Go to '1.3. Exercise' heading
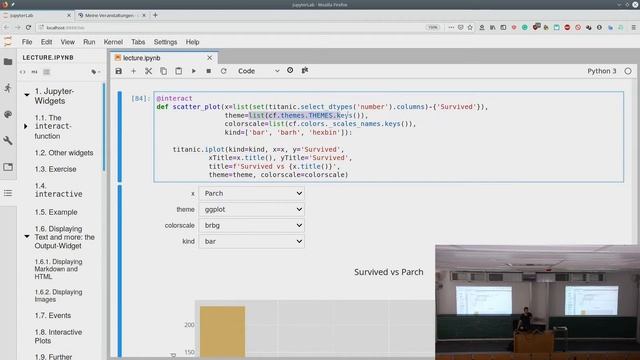The image size is (640, 360). point(55,169)
